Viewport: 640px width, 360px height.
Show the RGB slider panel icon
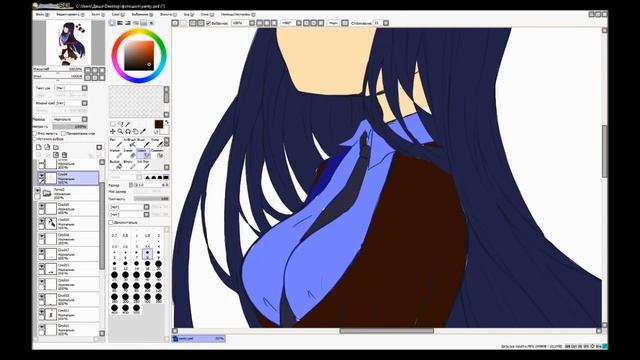pos(120,23)
